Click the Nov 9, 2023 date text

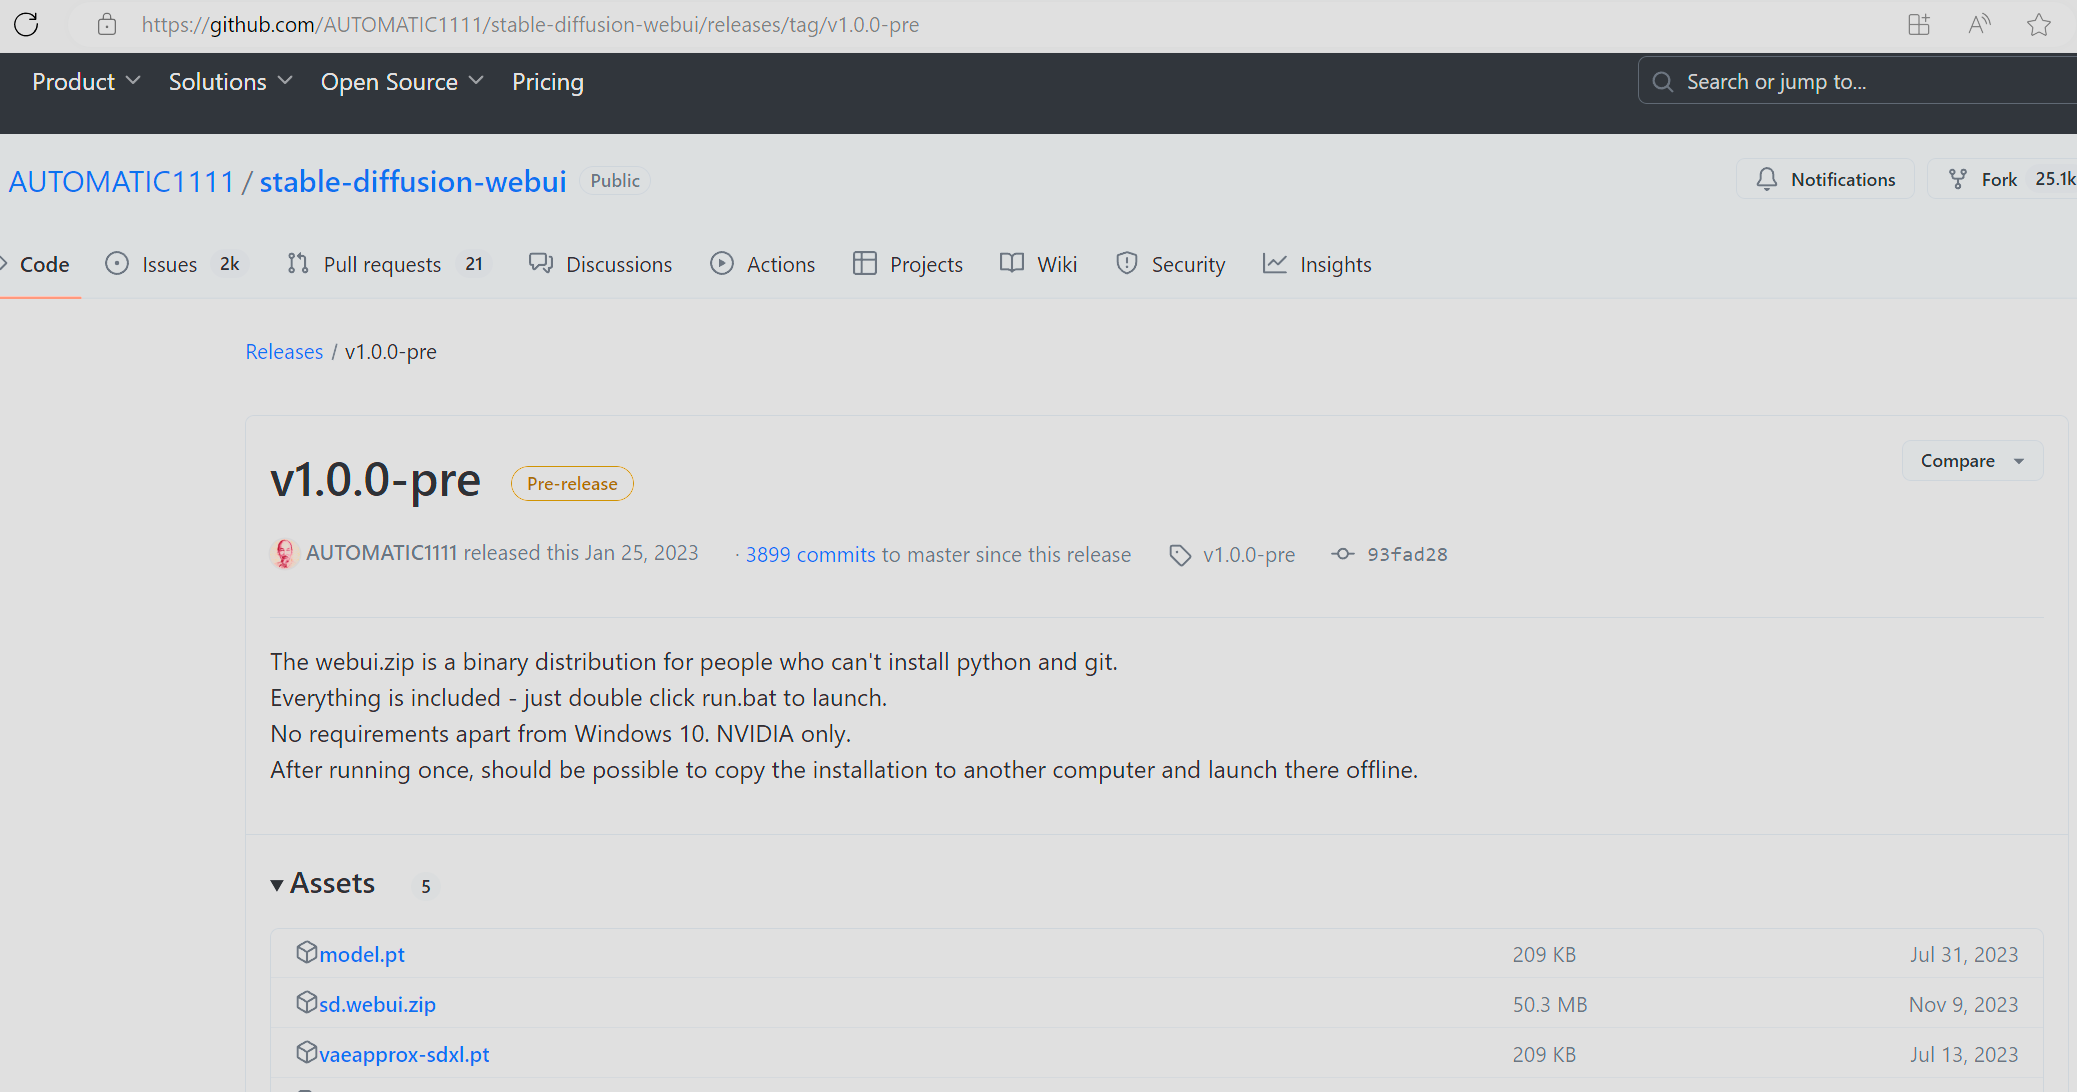(x=1963, y=1004)
